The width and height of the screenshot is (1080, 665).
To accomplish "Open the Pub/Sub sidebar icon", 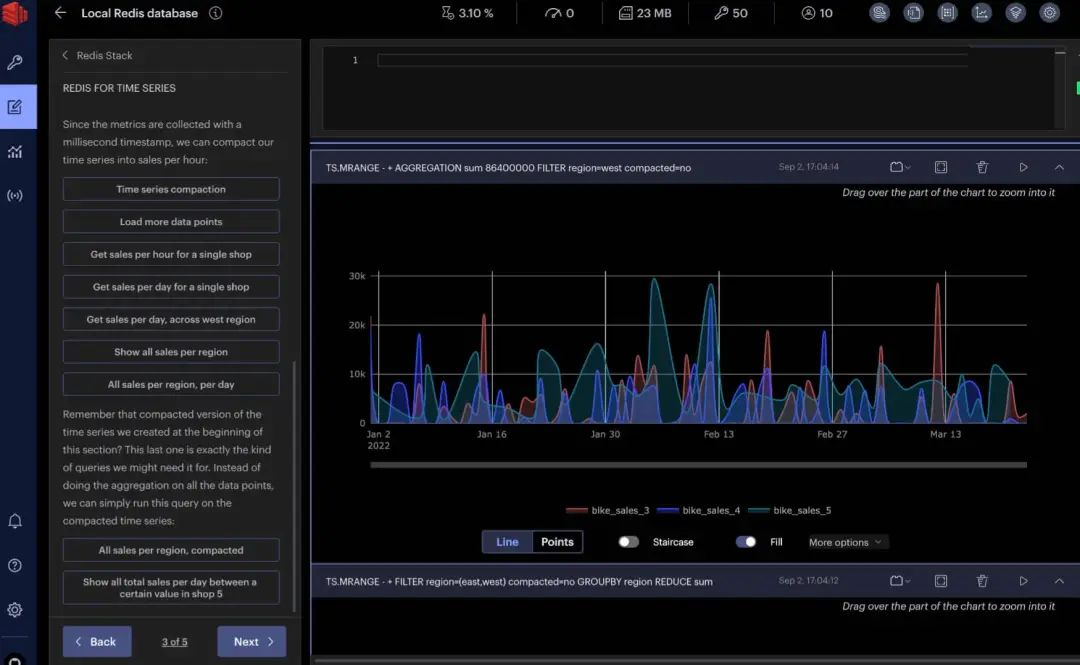I will 14,196.
